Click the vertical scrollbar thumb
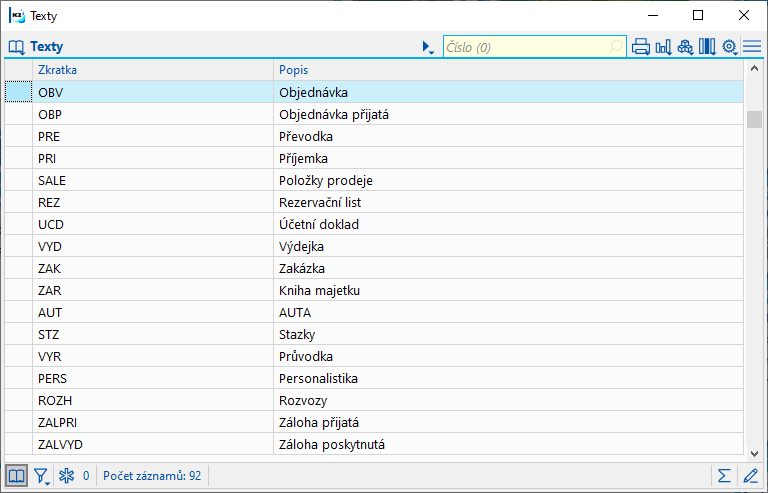 pyautogui.click(x=755, y=119)
